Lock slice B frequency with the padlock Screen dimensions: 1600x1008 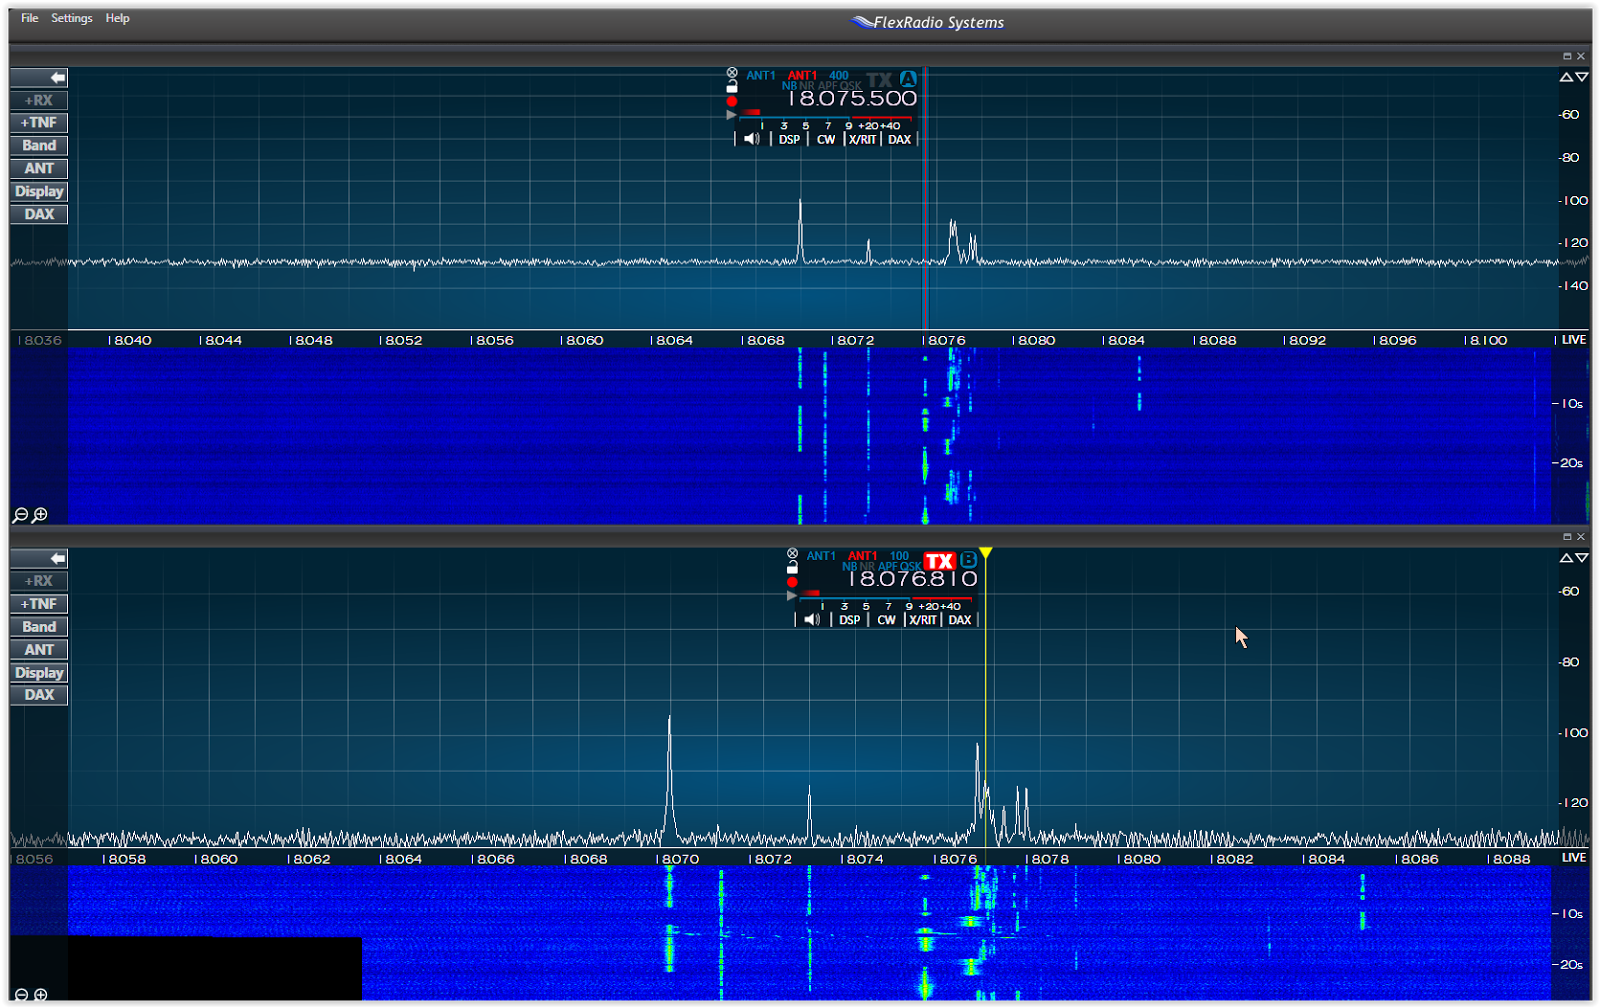pos(792,568)
